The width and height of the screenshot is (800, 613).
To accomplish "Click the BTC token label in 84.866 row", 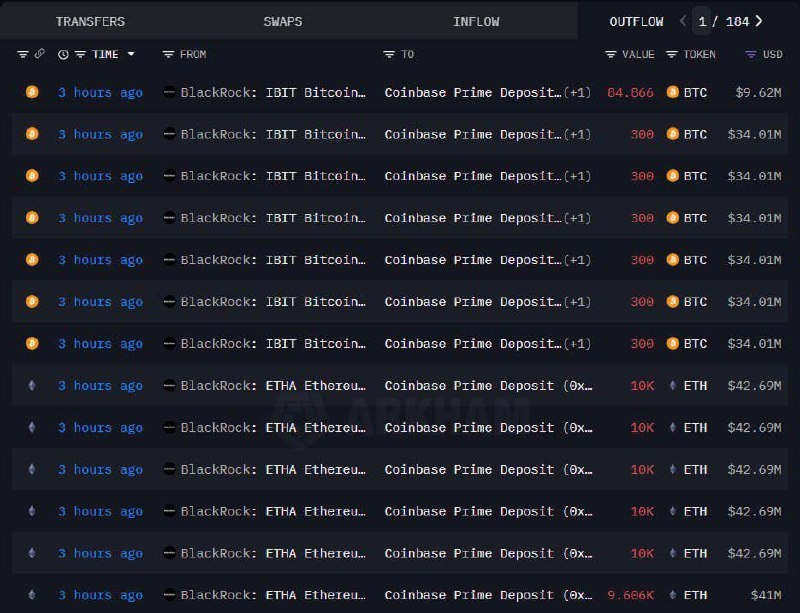I will click(x=695, y=92).
